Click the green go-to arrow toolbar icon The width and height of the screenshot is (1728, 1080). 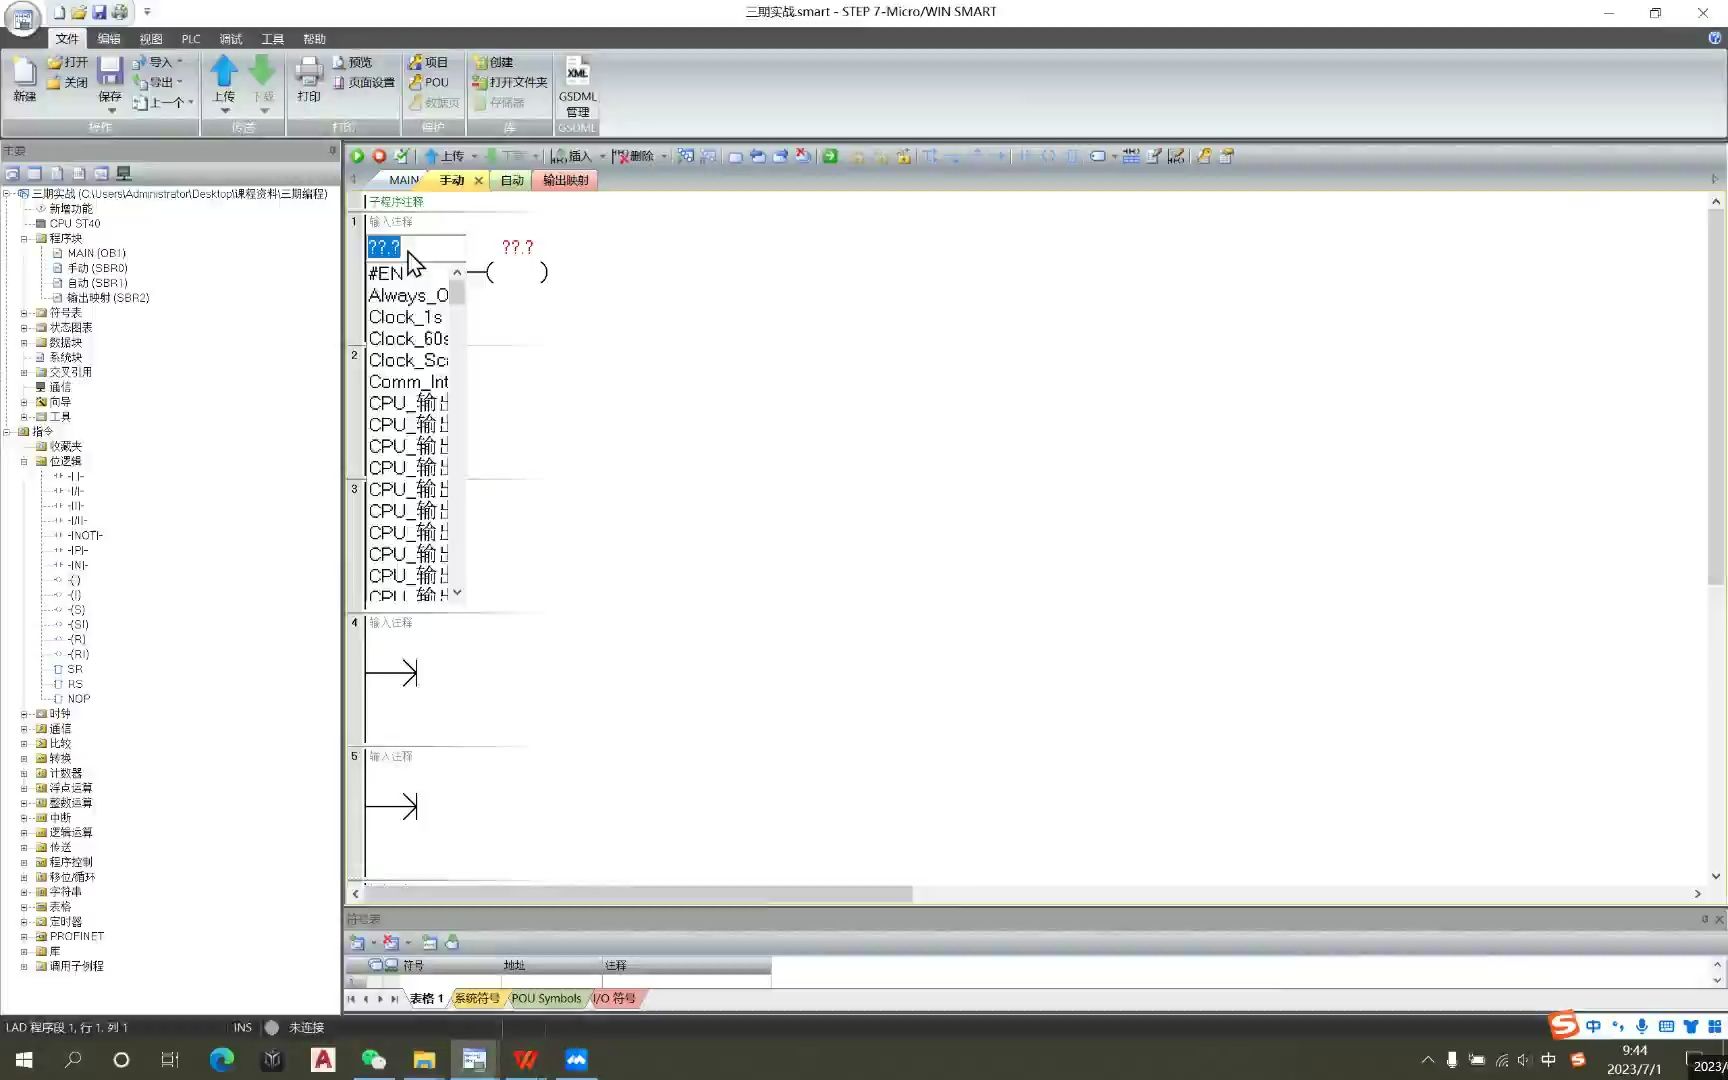coord(830,156)
